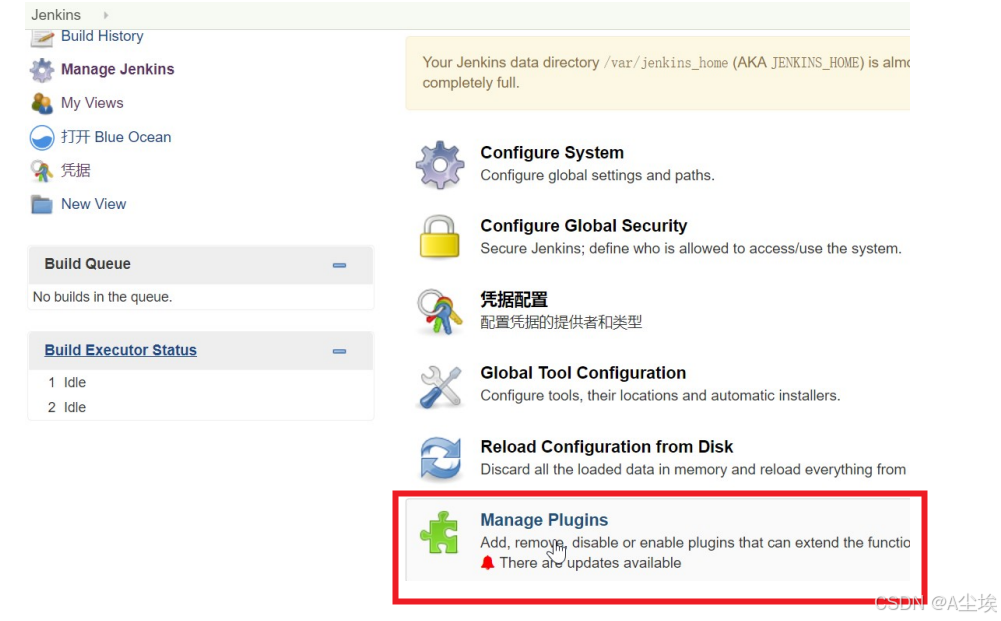The image size is (1001, 621).
Task: Click 'Configure global settings and paths.' description
Action: click(598, 176)
